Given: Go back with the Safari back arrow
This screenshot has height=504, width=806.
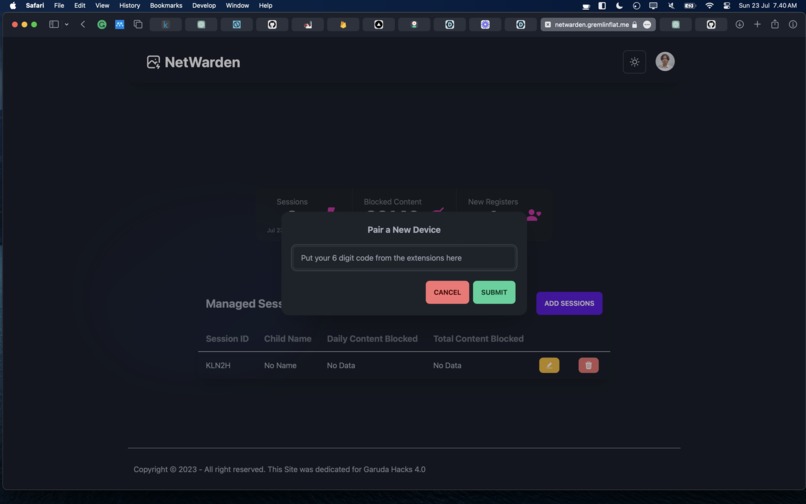Looking at the screenshot, I should tap(83, 24).
